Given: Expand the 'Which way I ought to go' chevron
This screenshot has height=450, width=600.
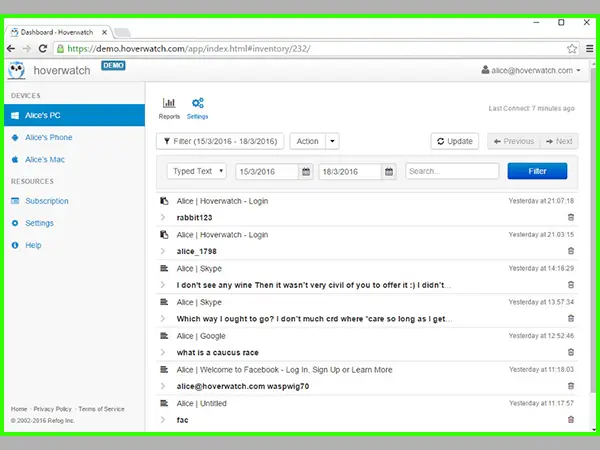Looking at the screenshot, I should coord(163,318).
